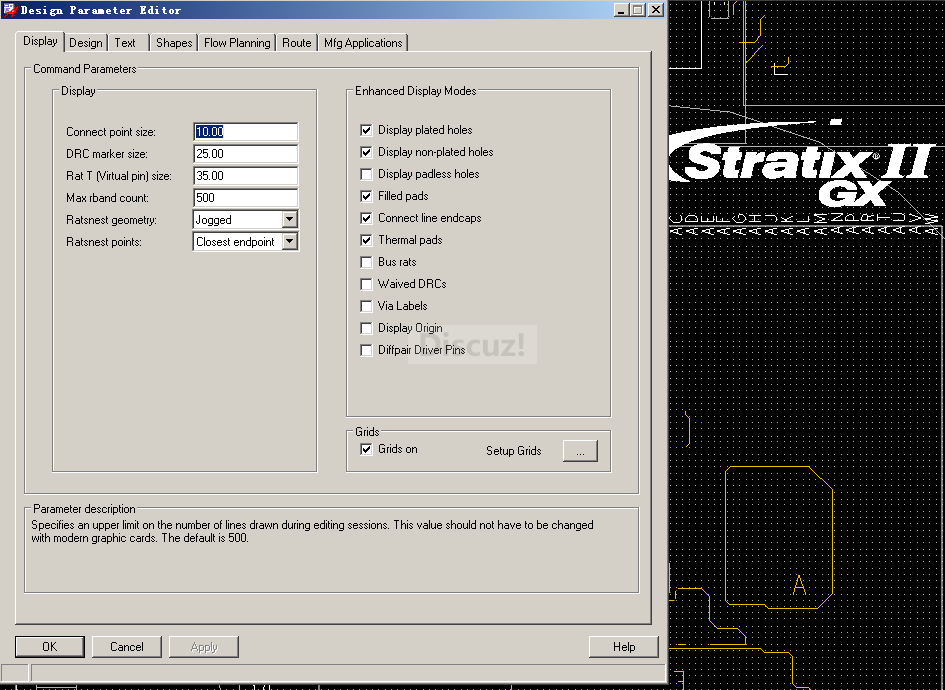Turn off the Grids on checkbox
The image size is (945, 690).
coord(366,449)
